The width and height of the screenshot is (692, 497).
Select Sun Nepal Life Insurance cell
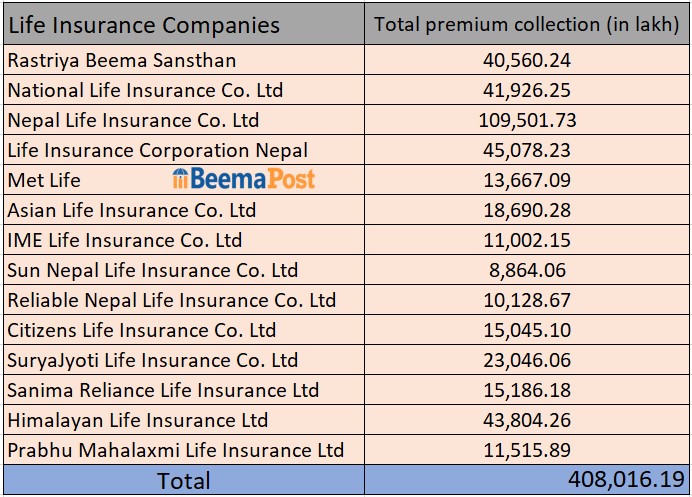tap(153, 270)
